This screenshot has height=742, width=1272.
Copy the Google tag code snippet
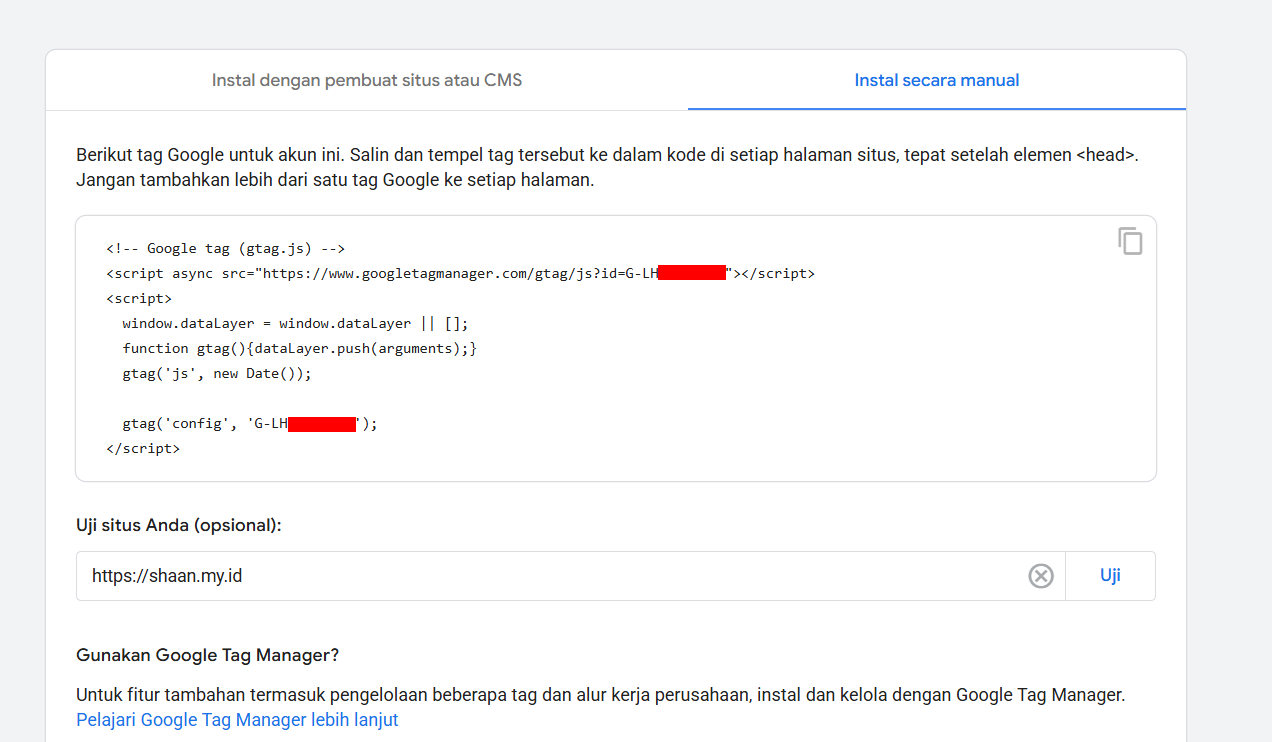(x=1130, y=242)
